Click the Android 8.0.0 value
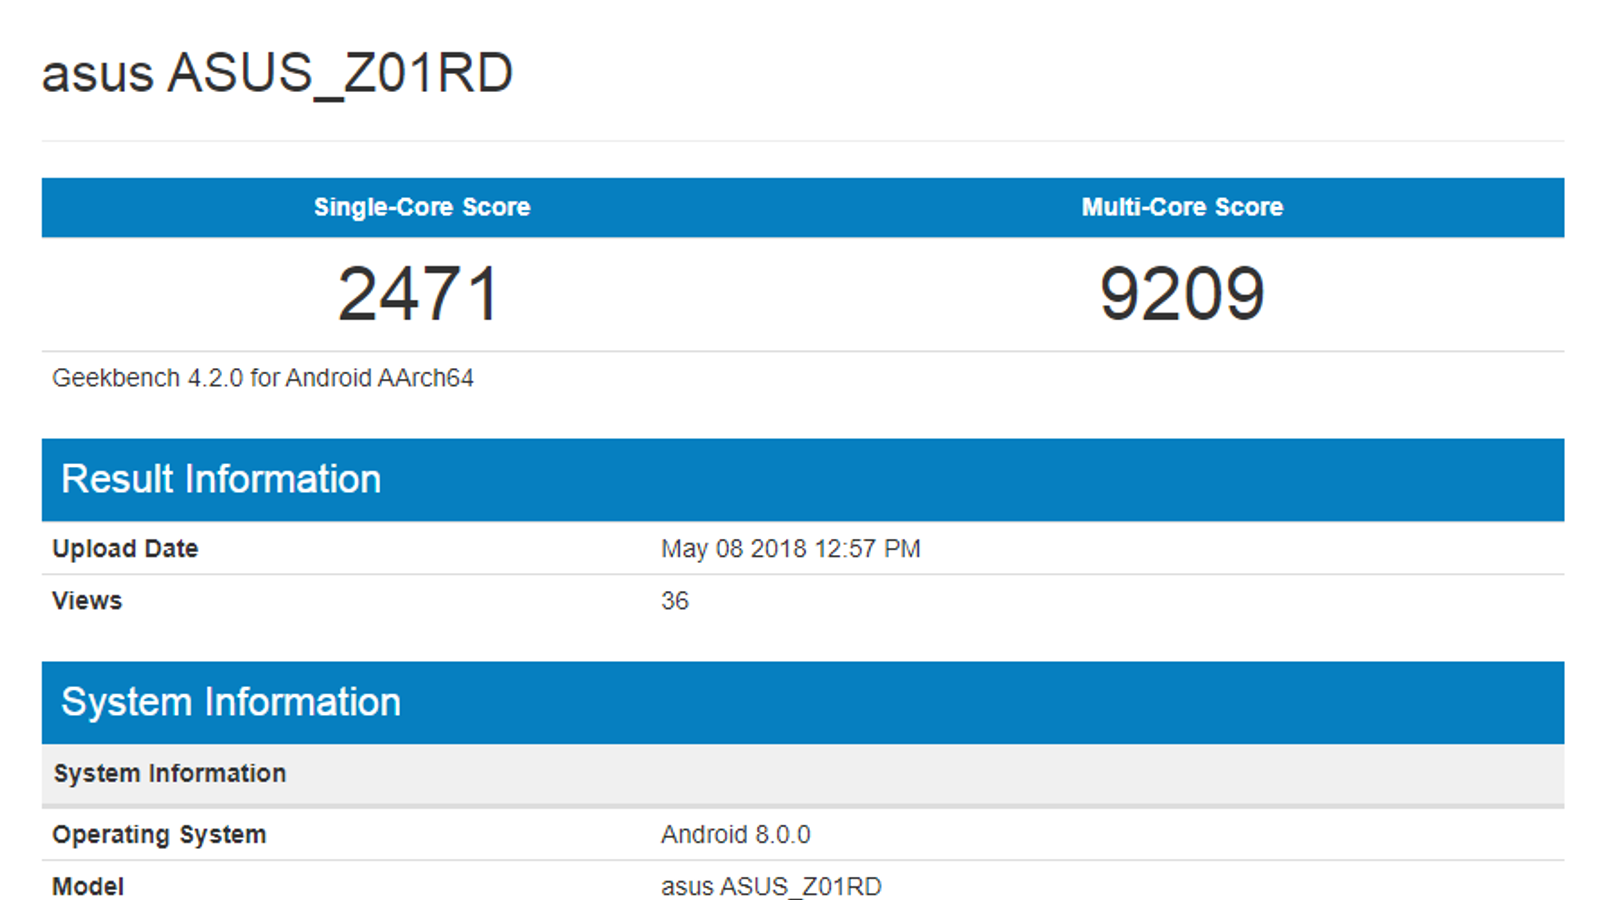 (x=736, y=835)
